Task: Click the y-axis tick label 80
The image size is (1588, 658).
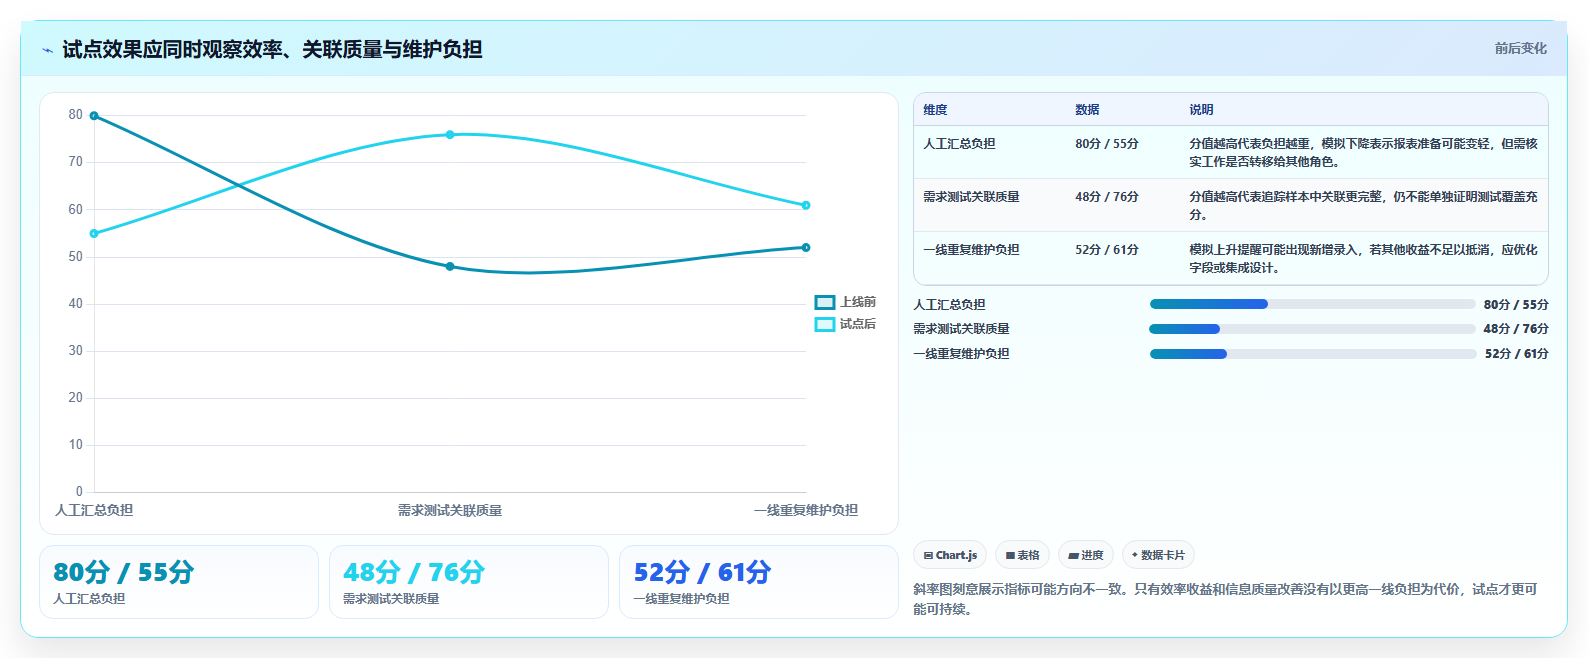Action: coord(76,115)
